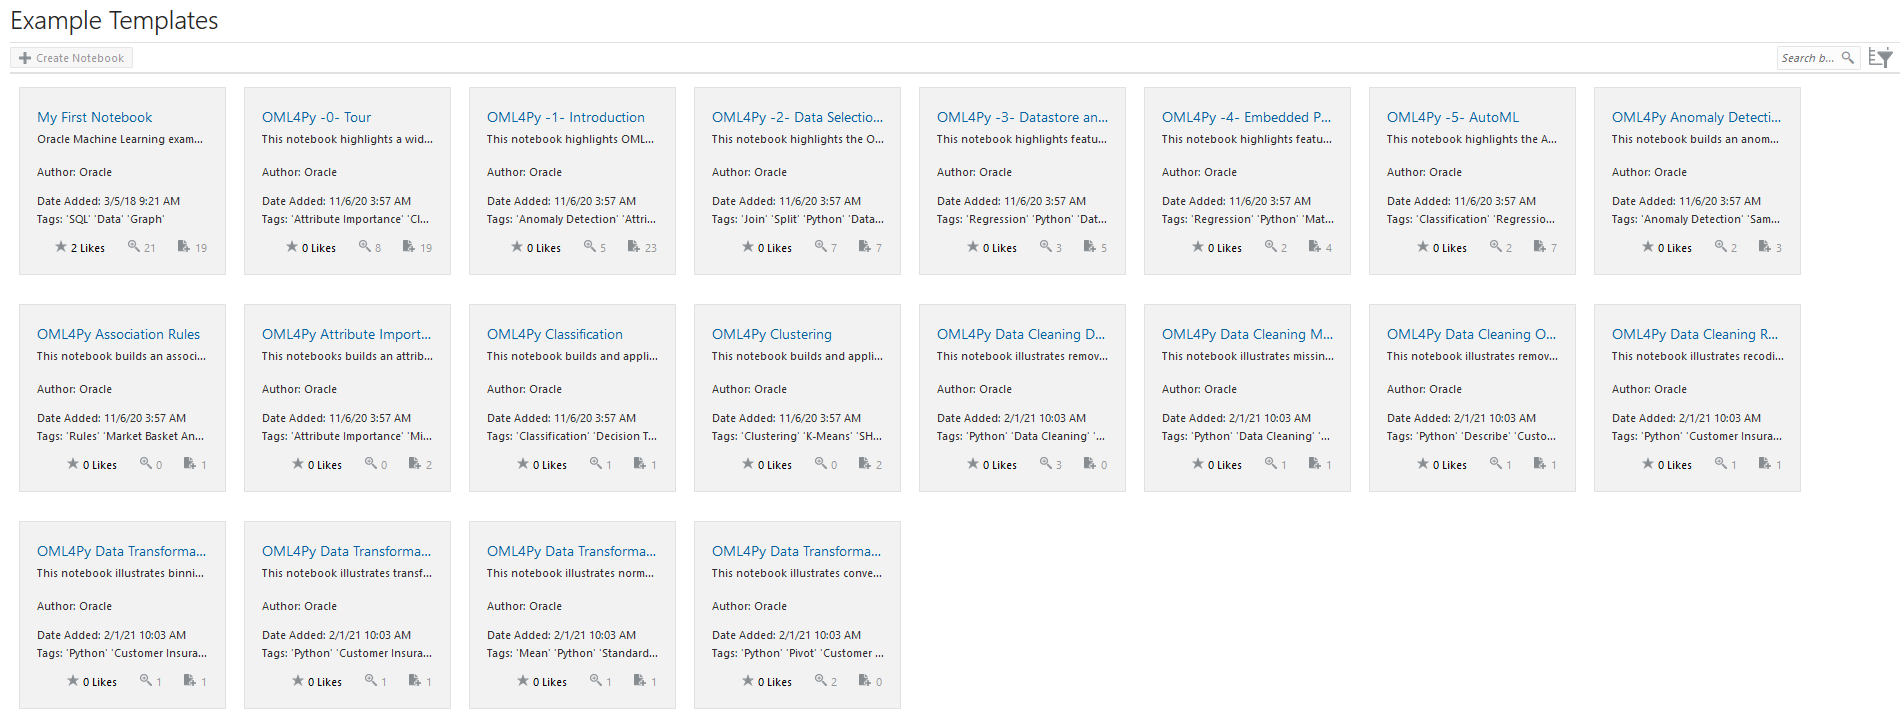Open the My First Notebook template
Viewport: 1901px width, 725px height.
coord(95,117)
